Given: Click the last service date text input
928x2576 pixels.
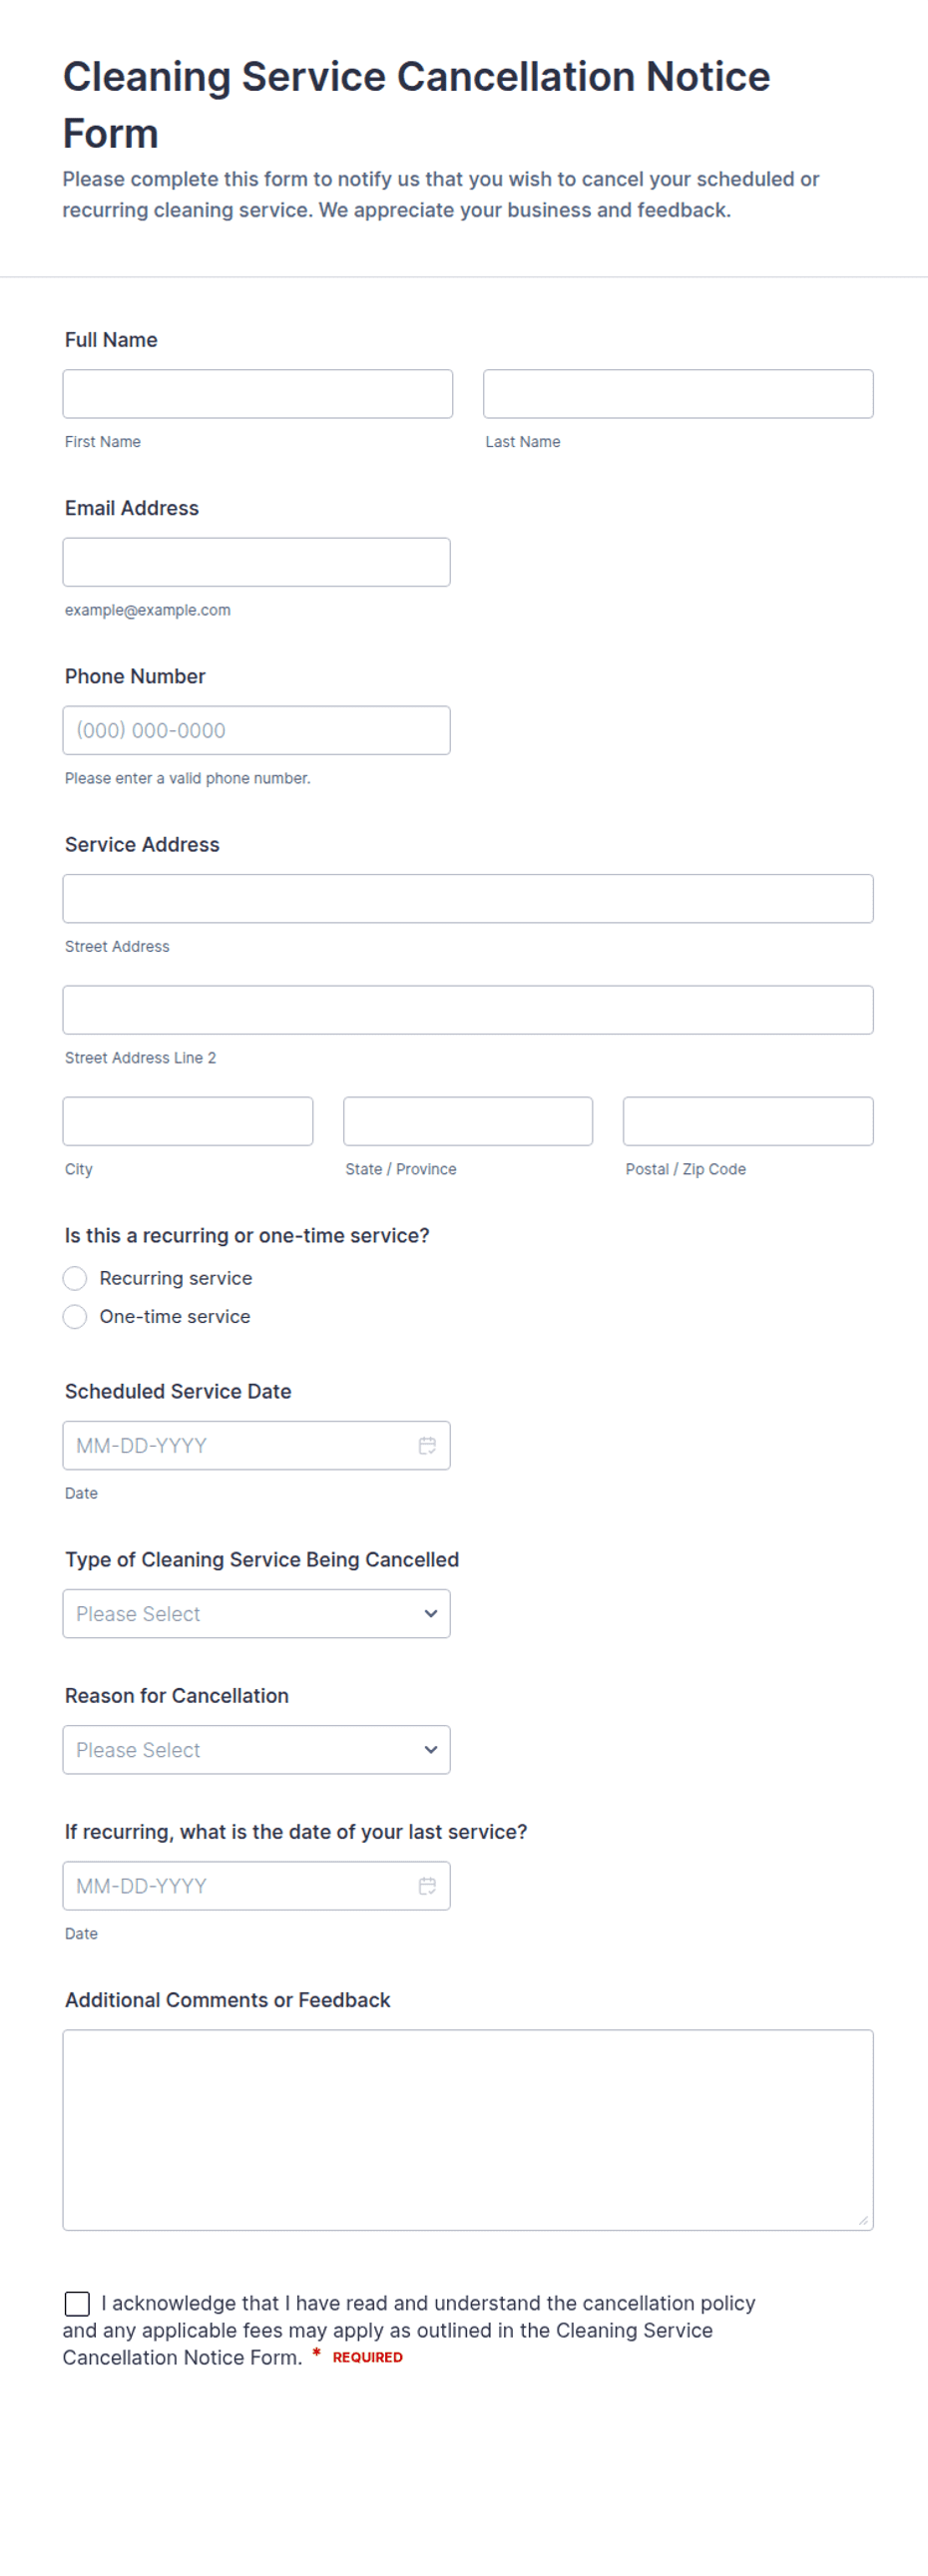Looking at the screenshot, I should (240, 1885).
